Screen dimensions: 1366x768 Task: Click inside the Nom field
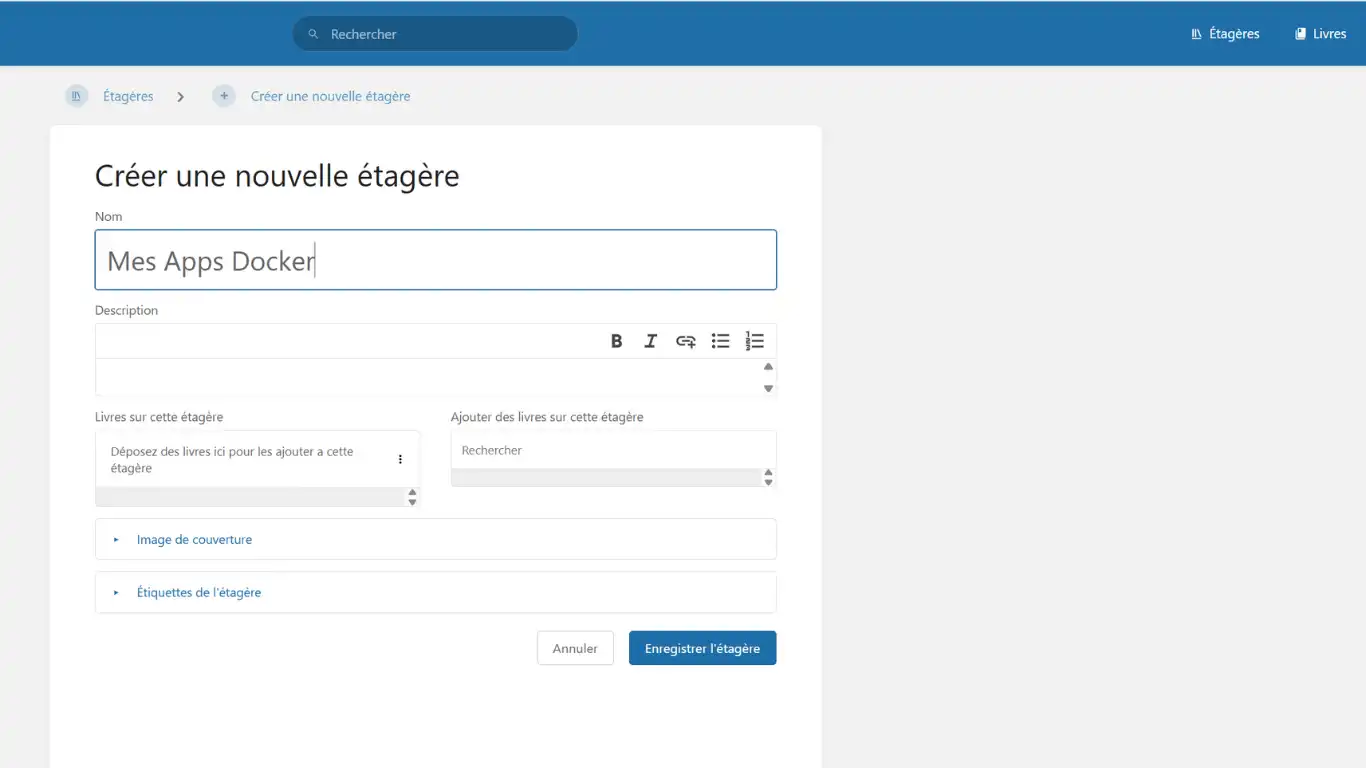point(435,259)
